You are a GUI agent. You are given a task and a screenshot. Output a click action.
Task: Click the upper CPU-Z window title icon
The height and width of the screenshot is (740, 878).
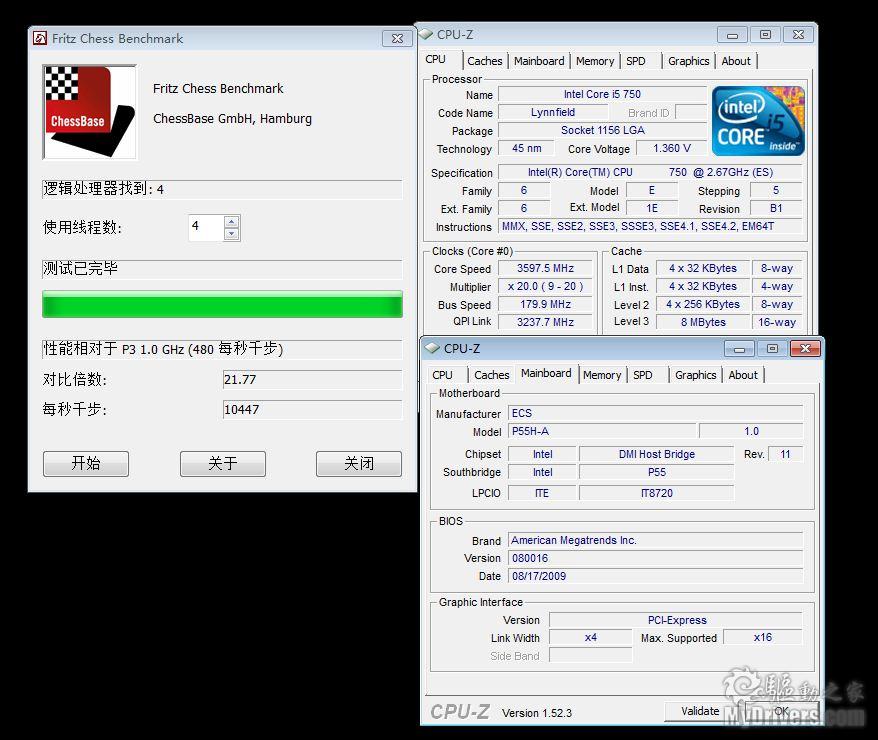coord(426,34)
